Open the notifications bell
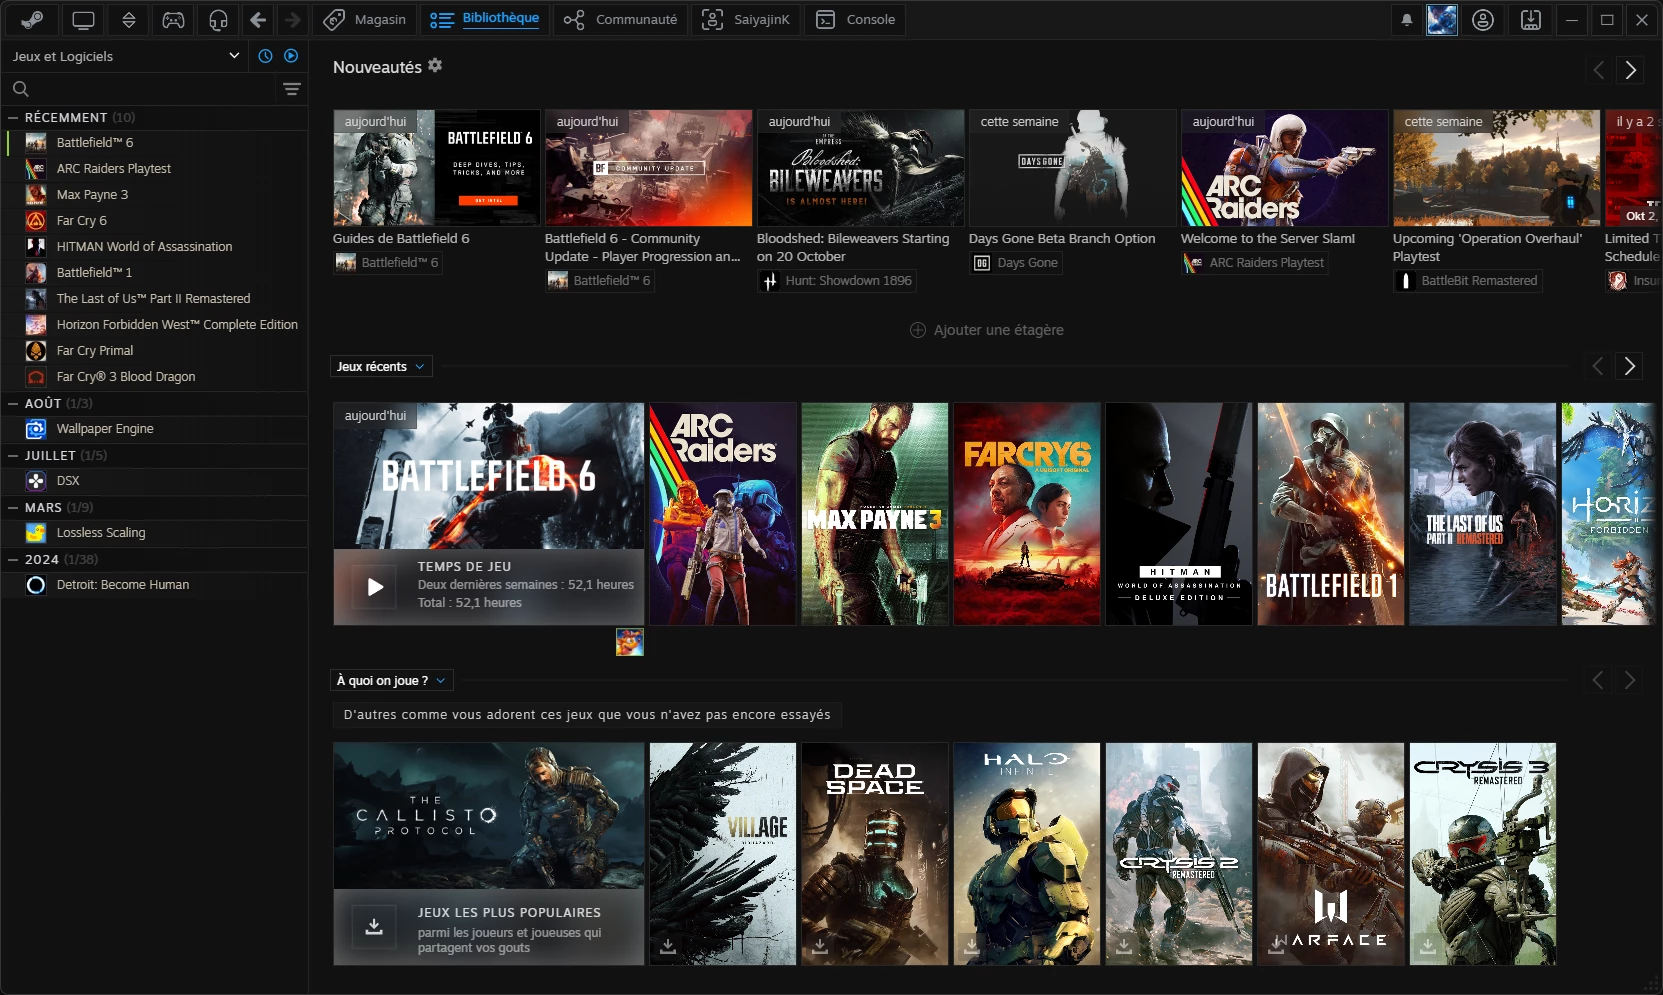 tap(1406, 20)
